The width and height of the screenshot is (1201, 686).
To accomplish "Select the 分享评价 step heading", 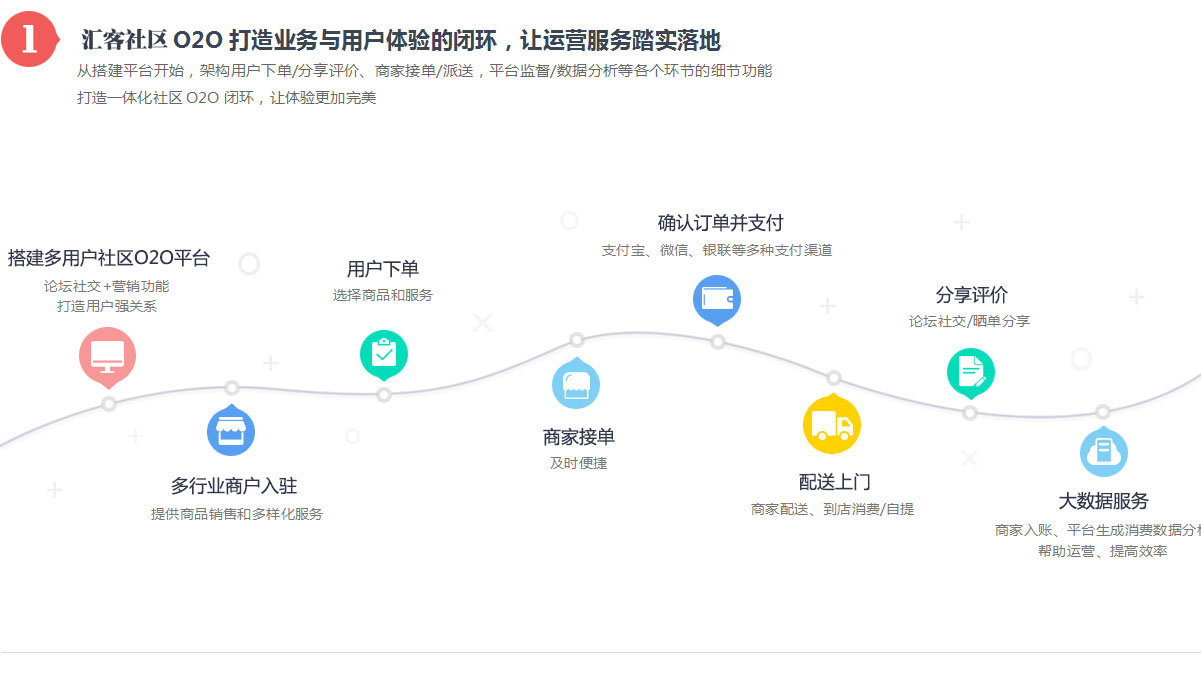I will (x=971, y=295).
